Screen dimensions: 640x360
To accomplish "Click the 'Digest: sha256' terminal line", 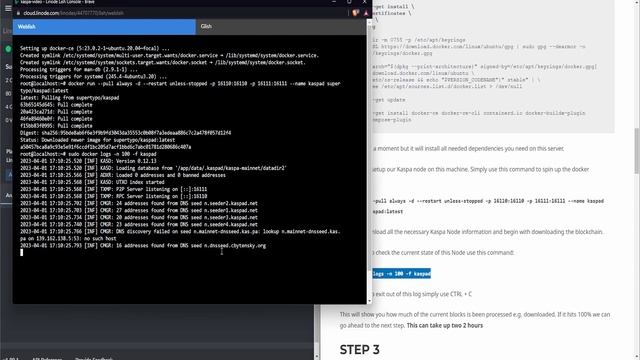I will 126,133.
